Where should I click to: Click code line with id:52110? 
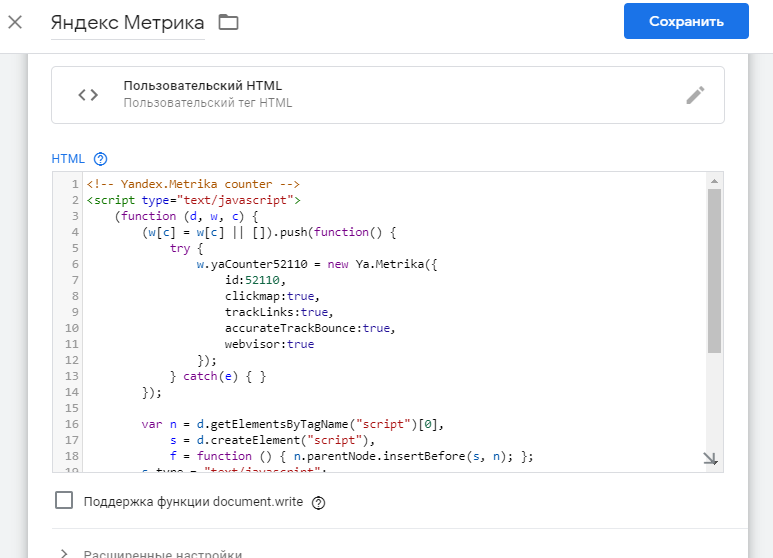point(255,280)
